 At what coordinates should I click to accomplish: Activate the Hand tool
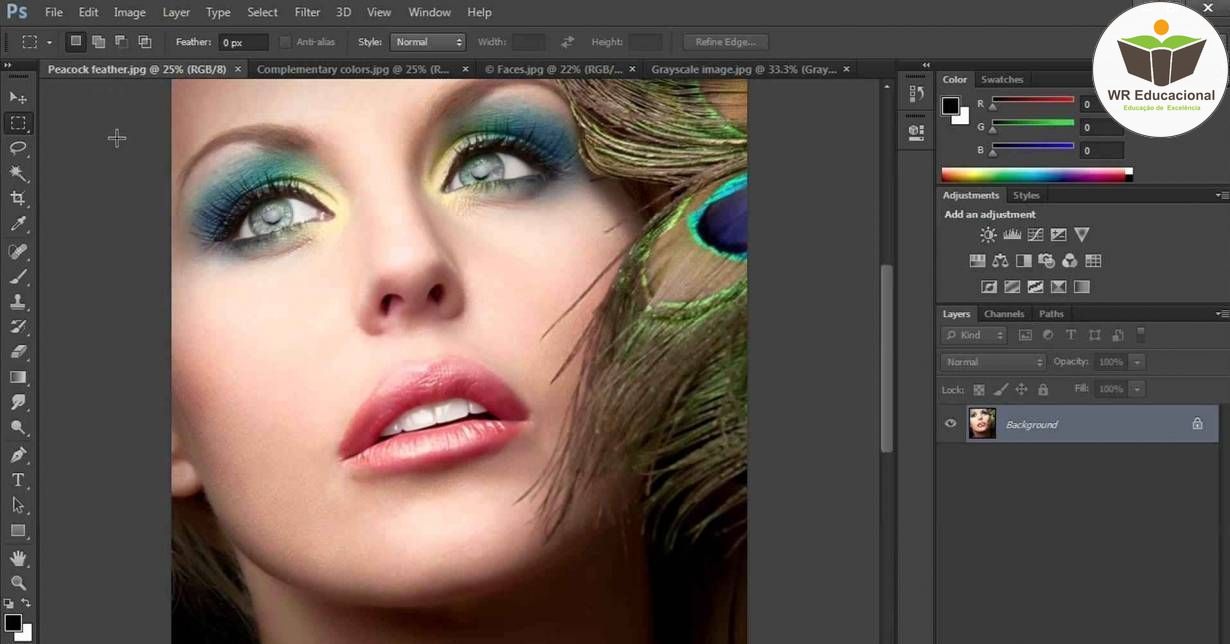(x=18, y=558)
